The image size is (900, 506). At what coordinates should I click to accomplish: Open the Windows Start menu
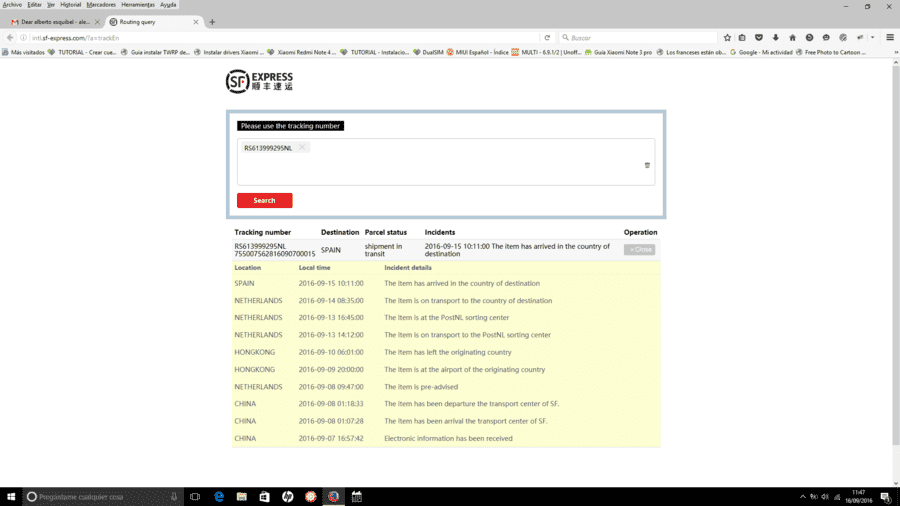click(x=11, y=497)
